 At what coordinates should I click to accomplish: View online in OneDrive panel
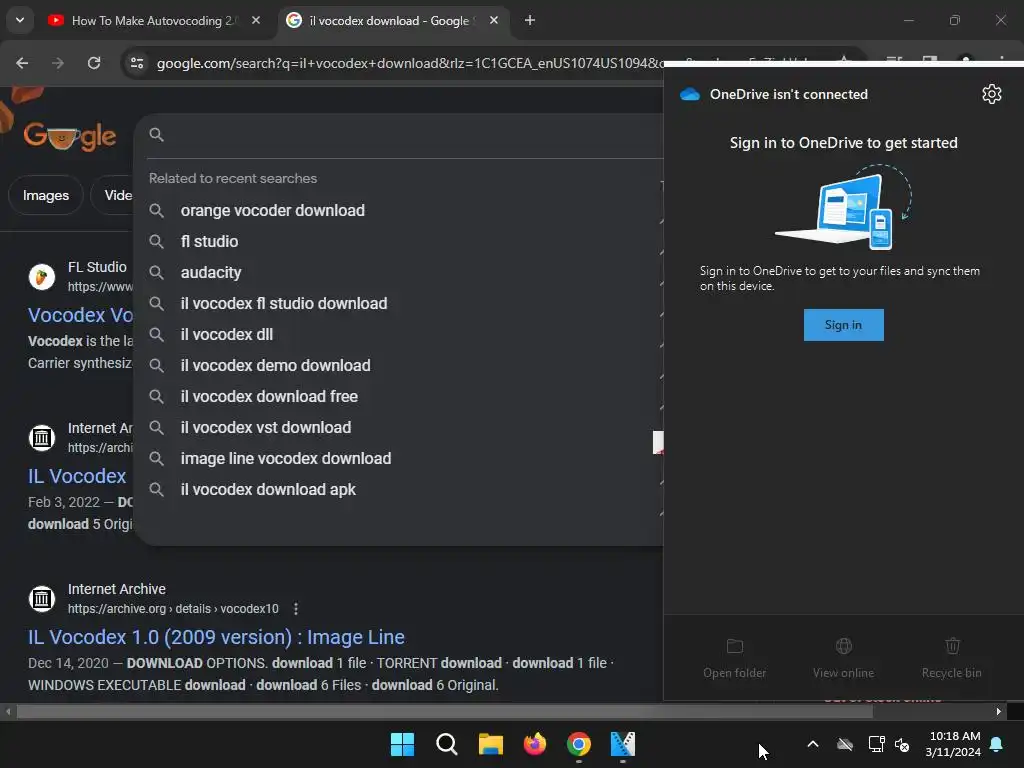pyautogui.click(x=843, y=658)
